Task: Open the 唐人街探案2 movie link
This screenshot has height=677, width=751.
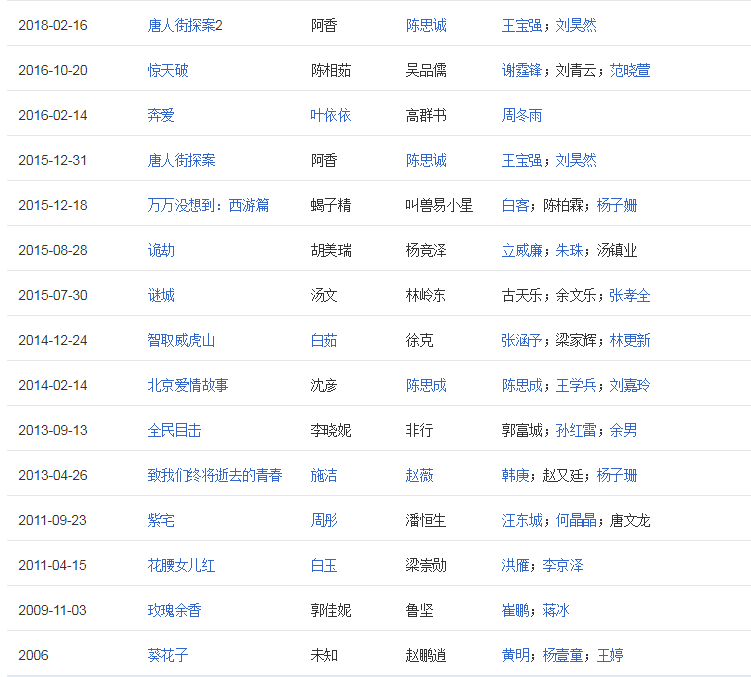Action: 185,25
